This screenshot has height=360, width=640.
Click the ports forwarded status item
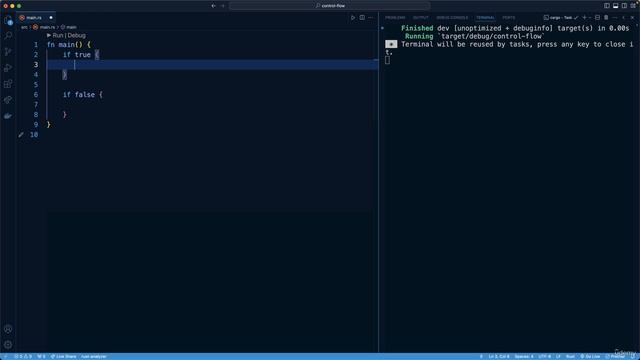41,356
